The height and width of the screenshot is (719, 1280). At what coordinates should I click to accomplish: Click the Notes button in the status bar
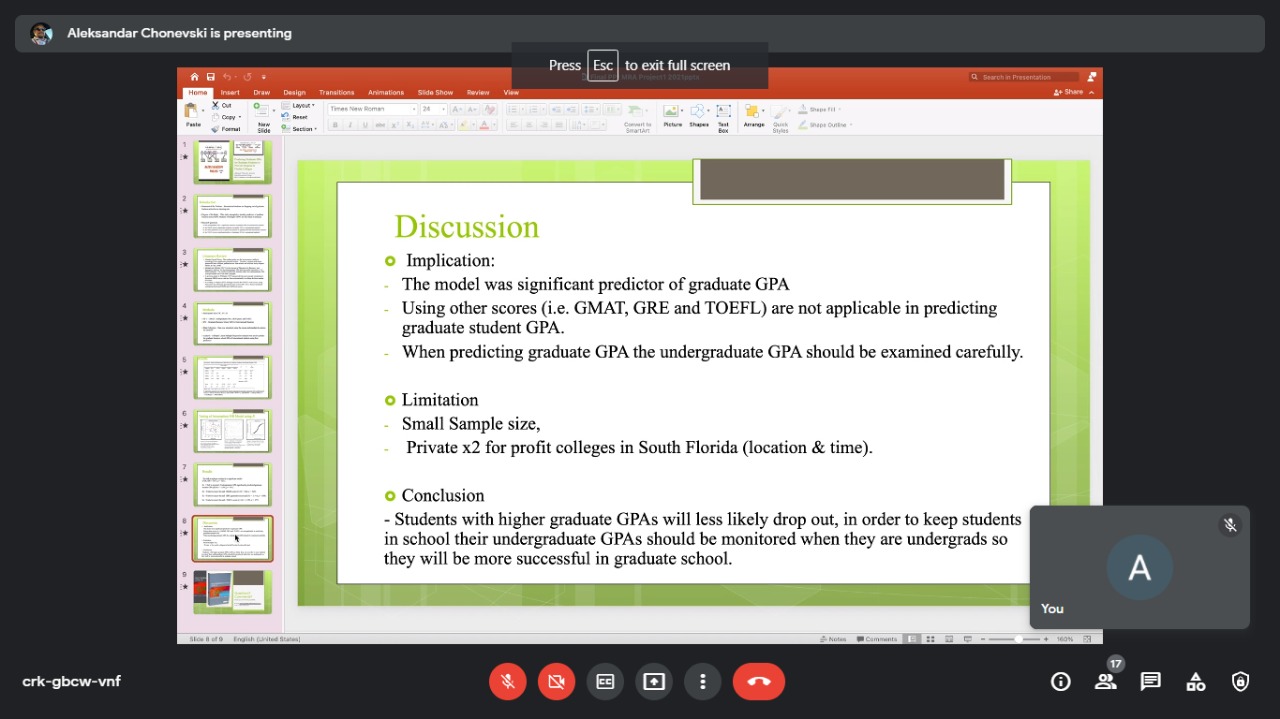pos(833,639)
